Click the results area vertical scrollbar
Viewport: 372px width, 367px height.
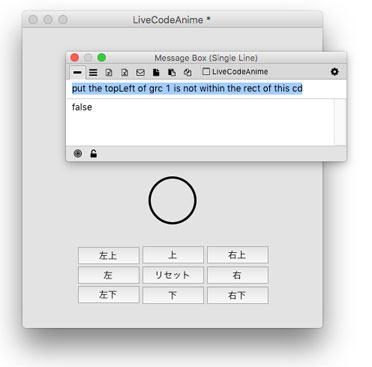point(340,122)
